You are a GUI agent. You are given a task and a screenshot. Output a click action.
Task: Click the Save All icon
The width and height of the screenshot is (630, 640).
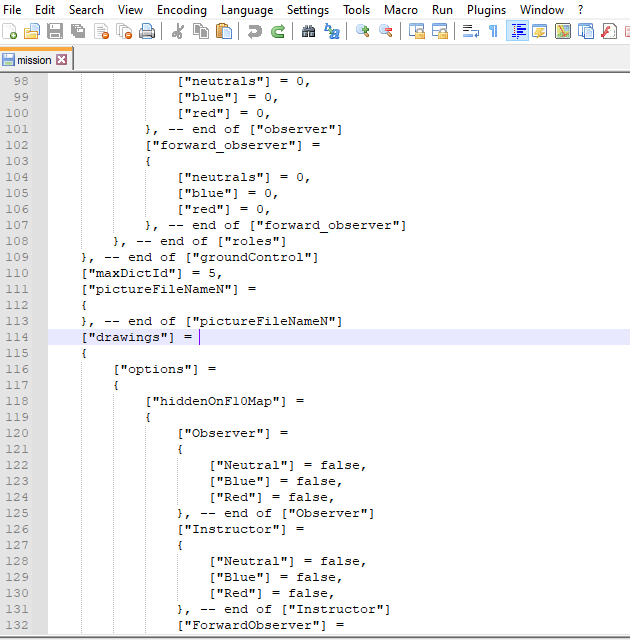click(78, 31)
